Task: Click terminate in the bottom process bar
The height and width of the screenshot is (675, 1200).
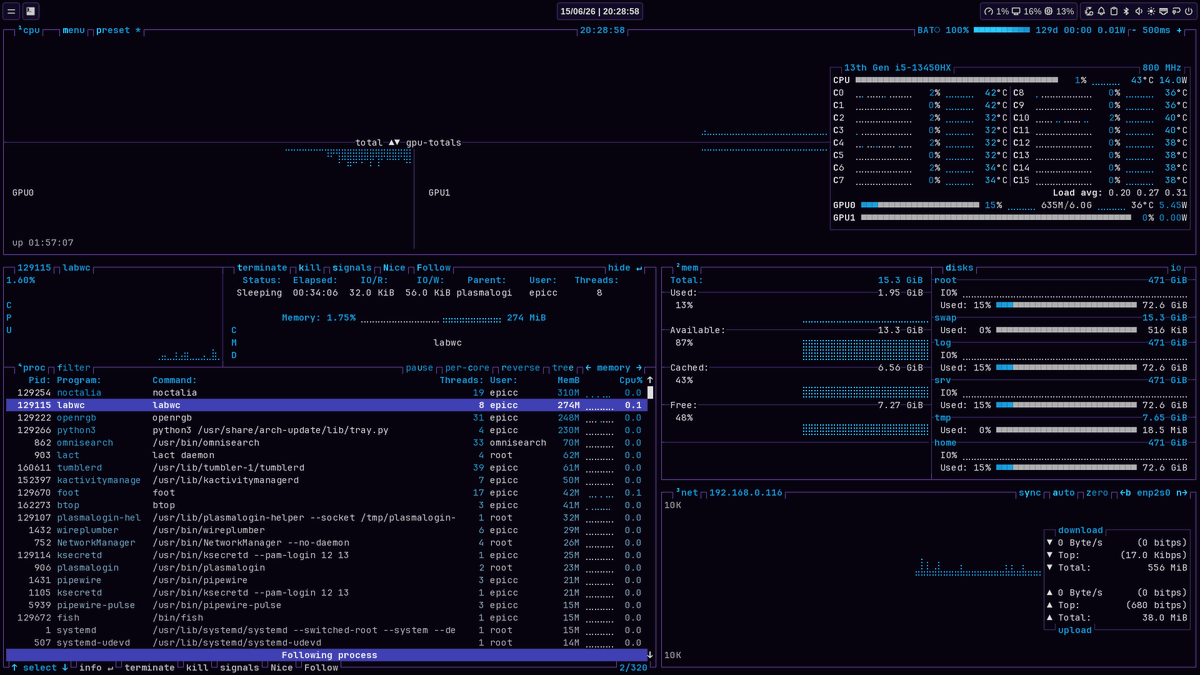Action: click(149, 668)
